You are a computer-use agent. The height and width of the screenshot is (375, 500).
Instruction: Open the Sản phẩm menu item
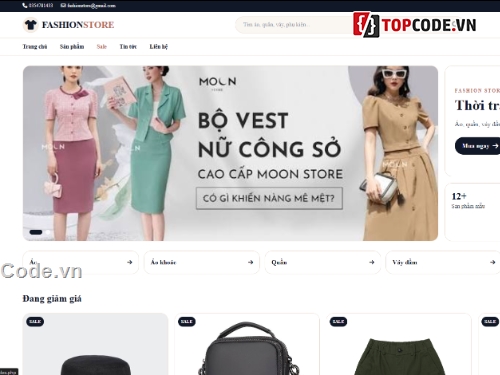click(x=72, y=47)
